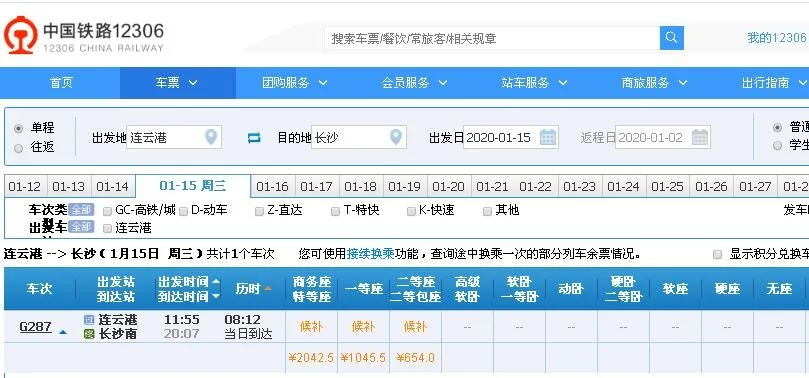Sort departure time ascending arrow
This screenshot has width=809, height=378.
pos(216,282)
